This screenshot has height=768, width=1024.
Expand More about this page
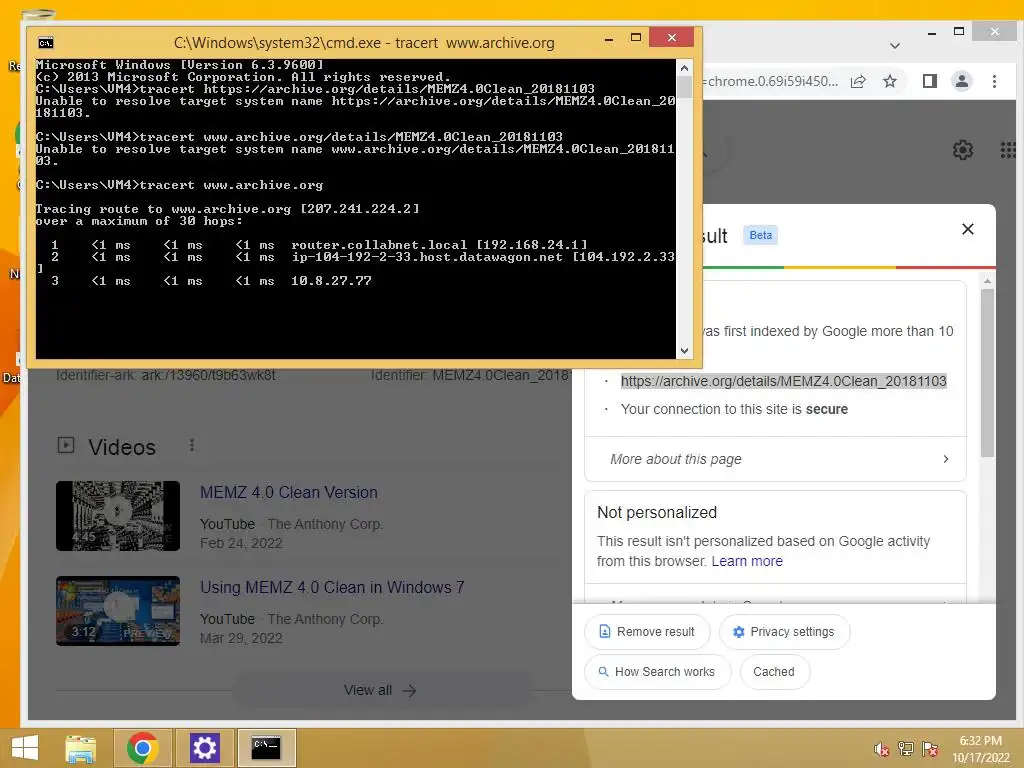[775, 459]
